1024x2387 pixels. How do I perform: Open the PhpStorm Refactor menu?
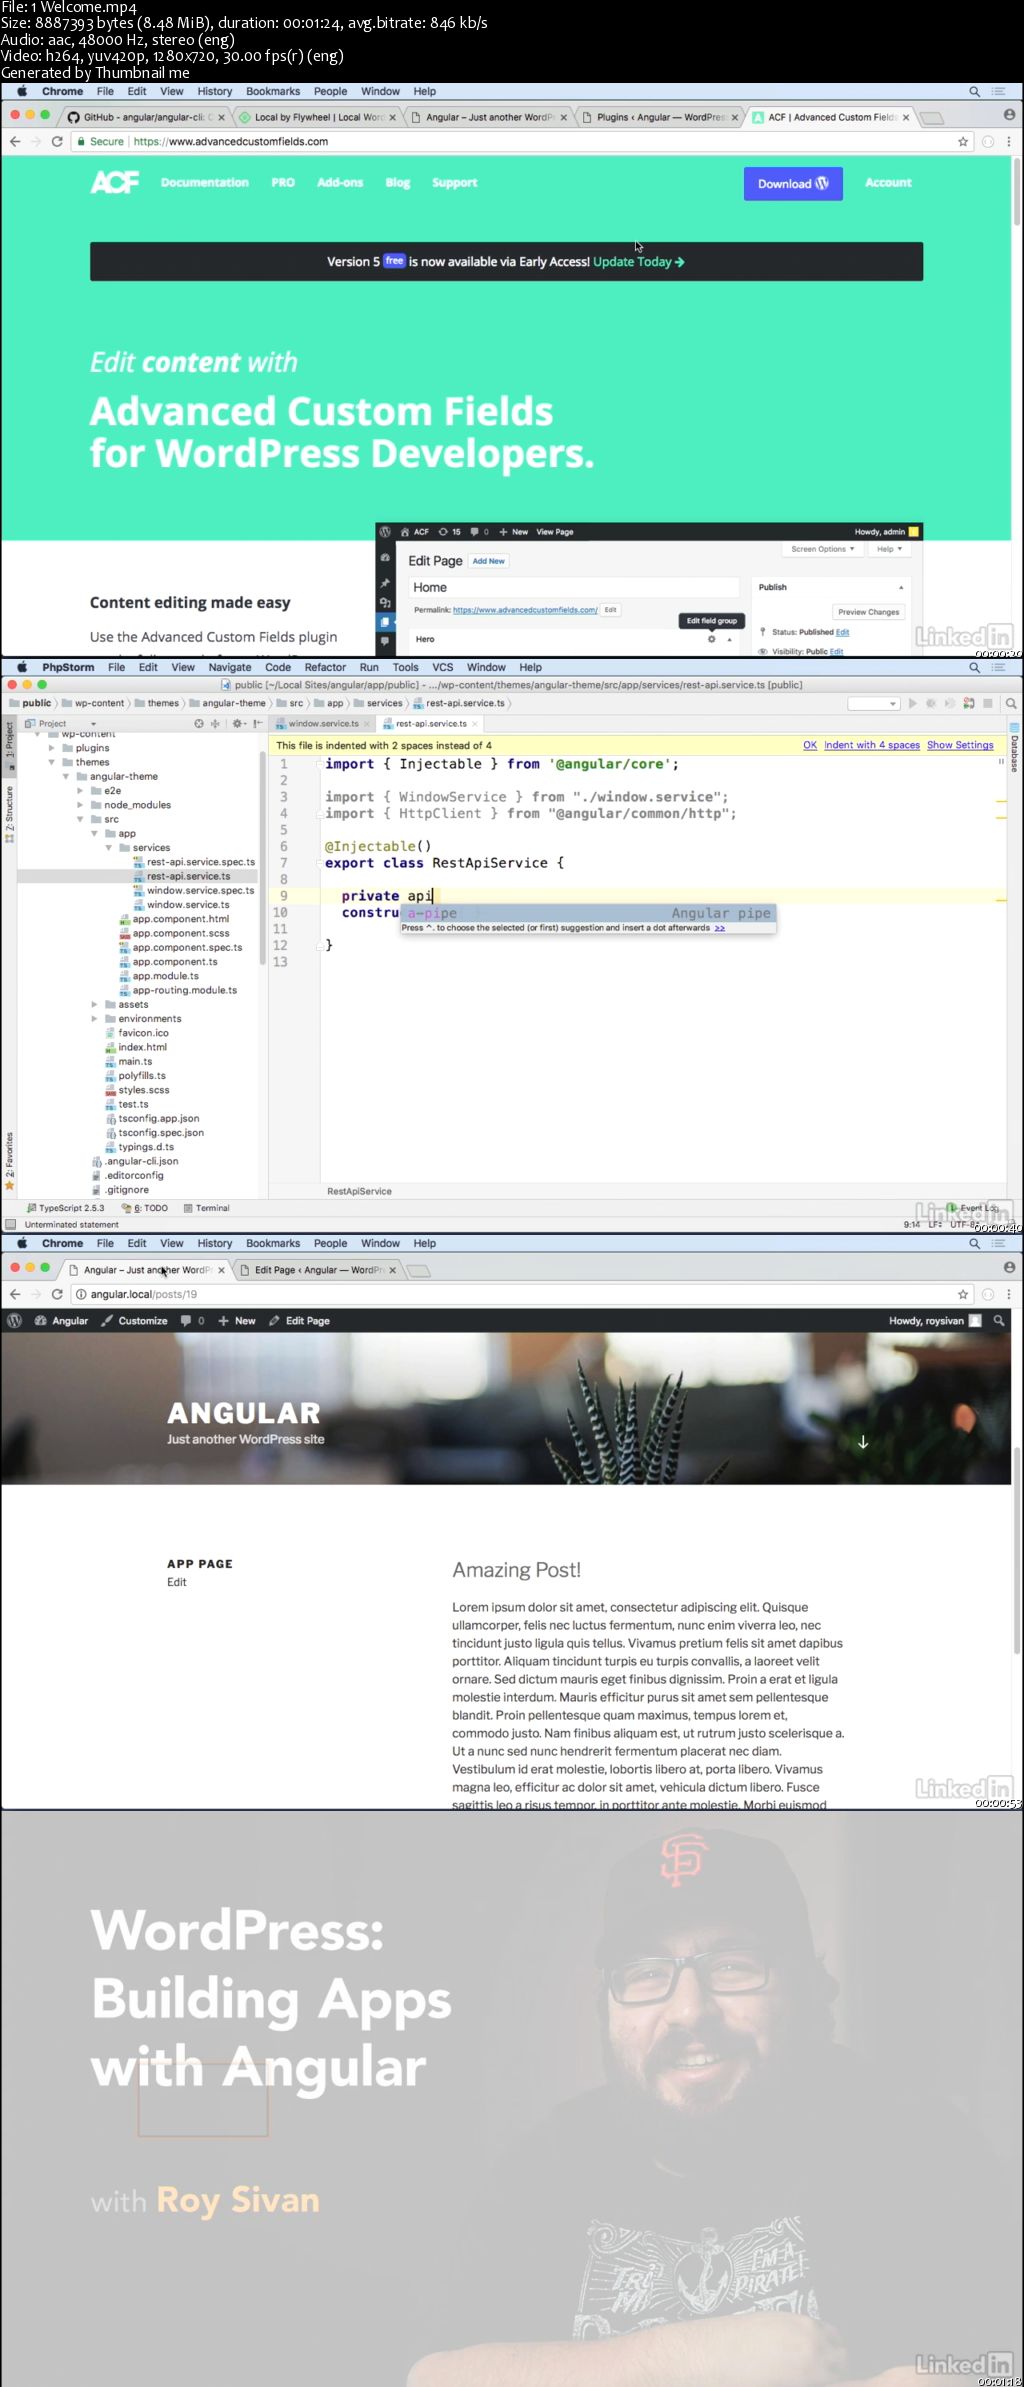tap(325, 667)
